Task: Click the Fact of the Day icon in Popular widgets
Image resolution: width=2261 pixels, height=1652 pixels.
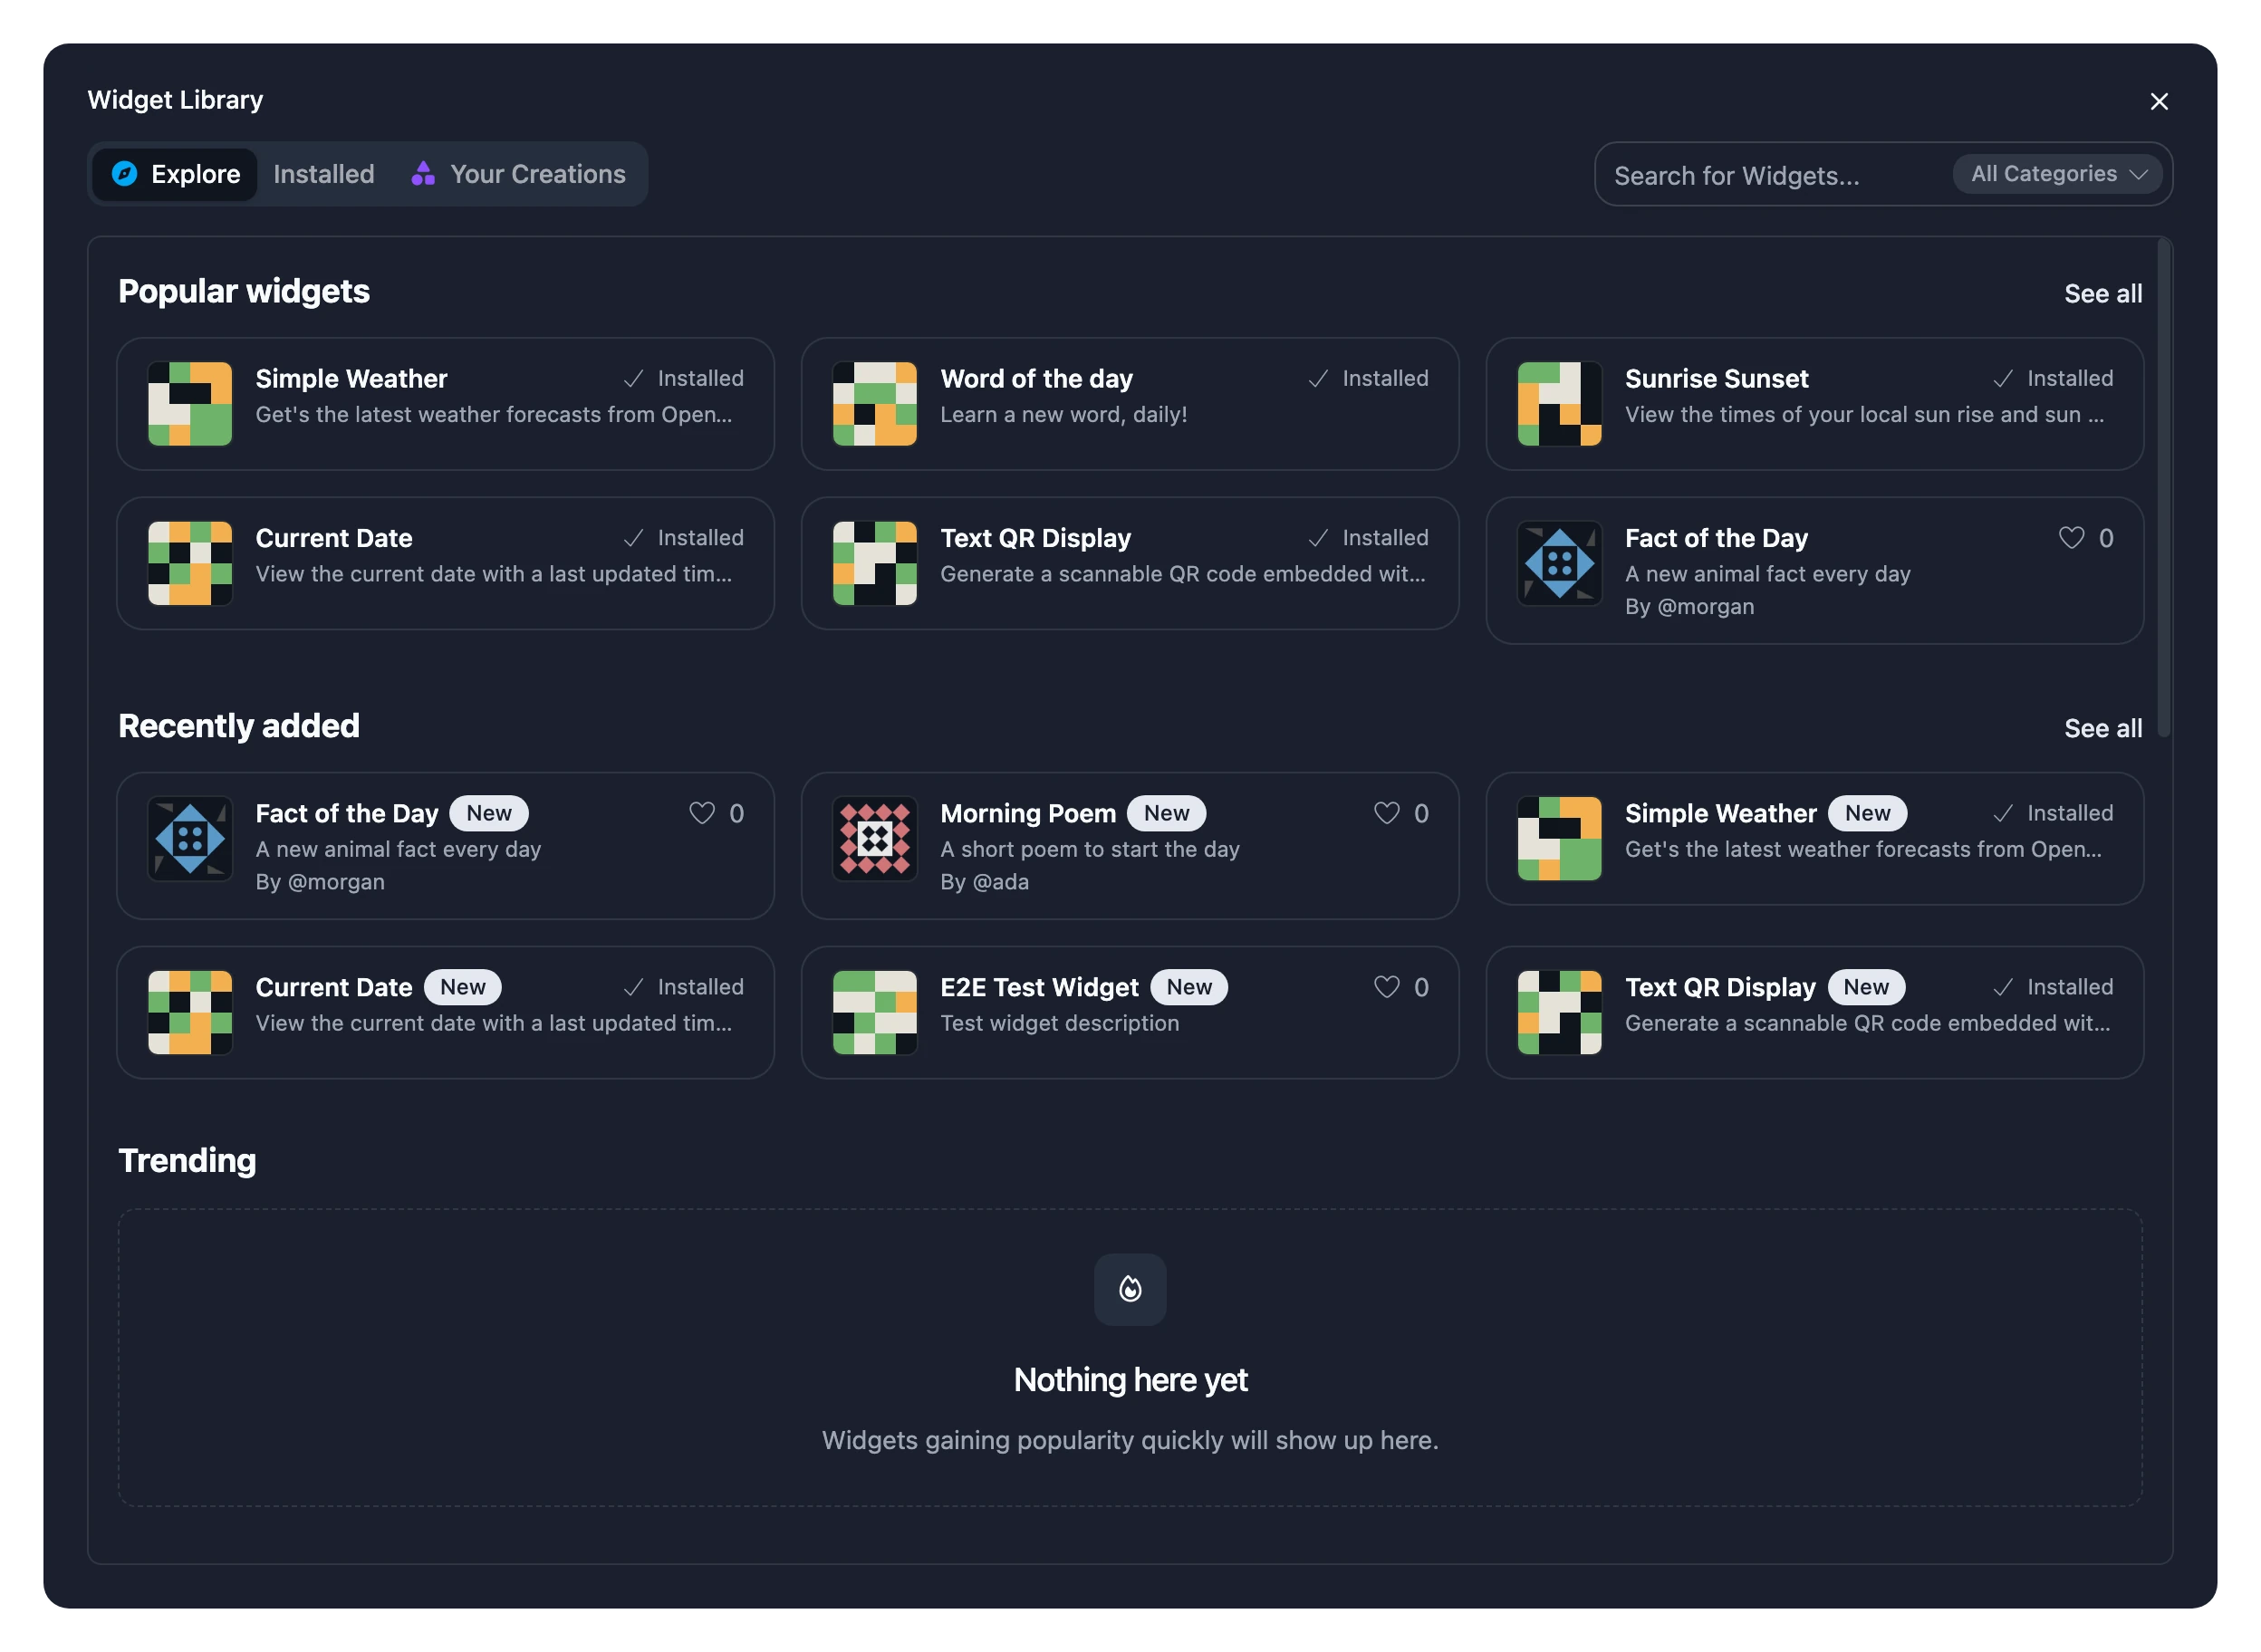Action: [1560, 563]
